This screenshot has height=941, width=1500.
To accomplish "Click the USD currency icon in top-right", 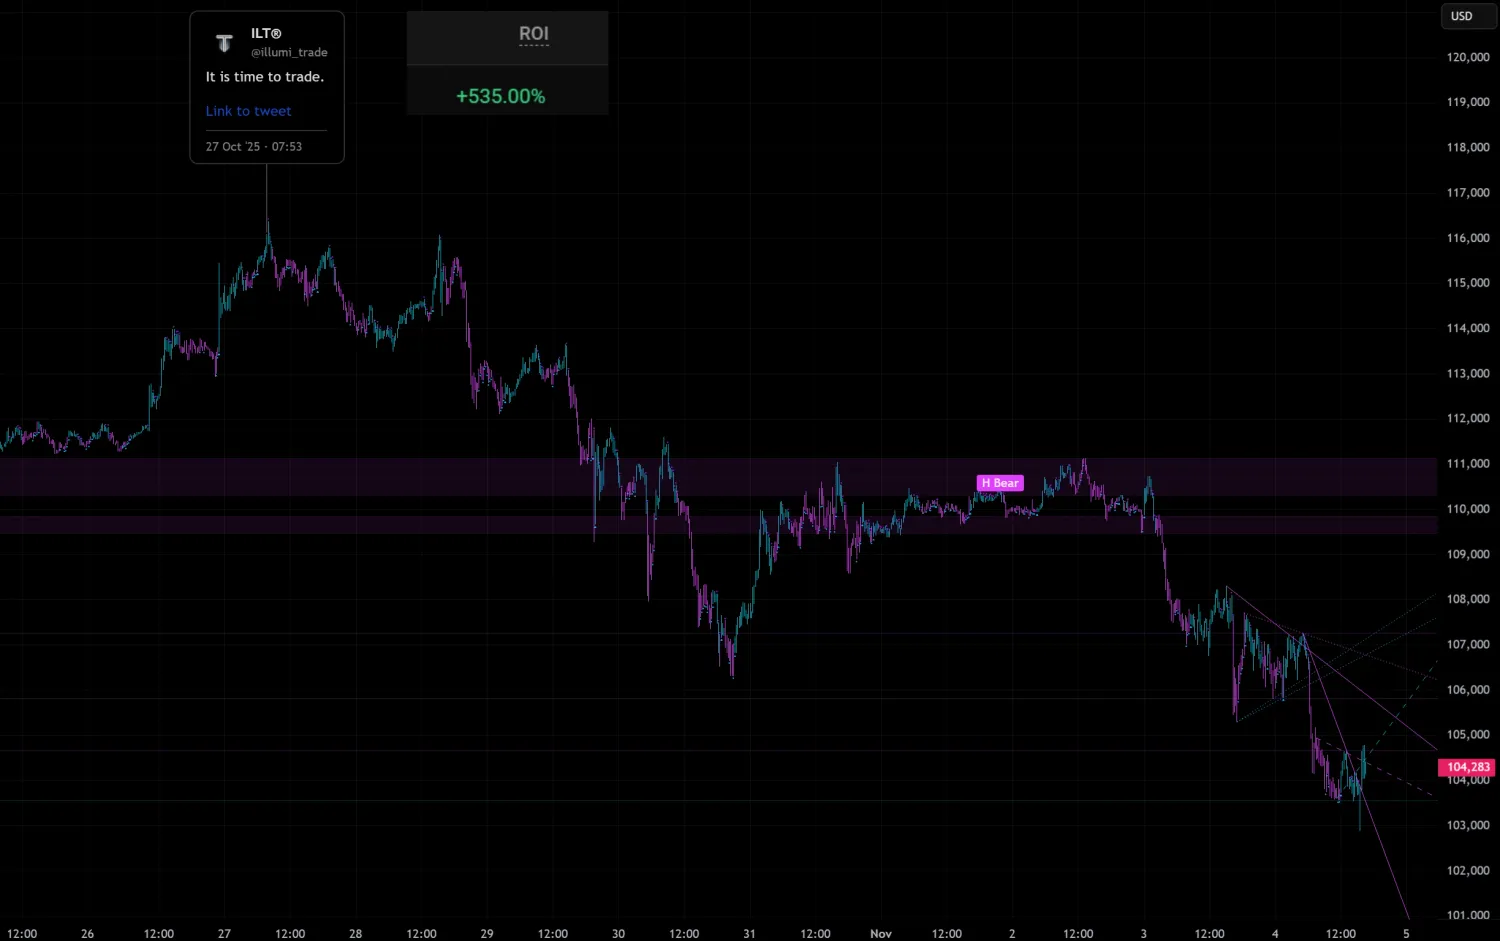I will pos(1462,16).
